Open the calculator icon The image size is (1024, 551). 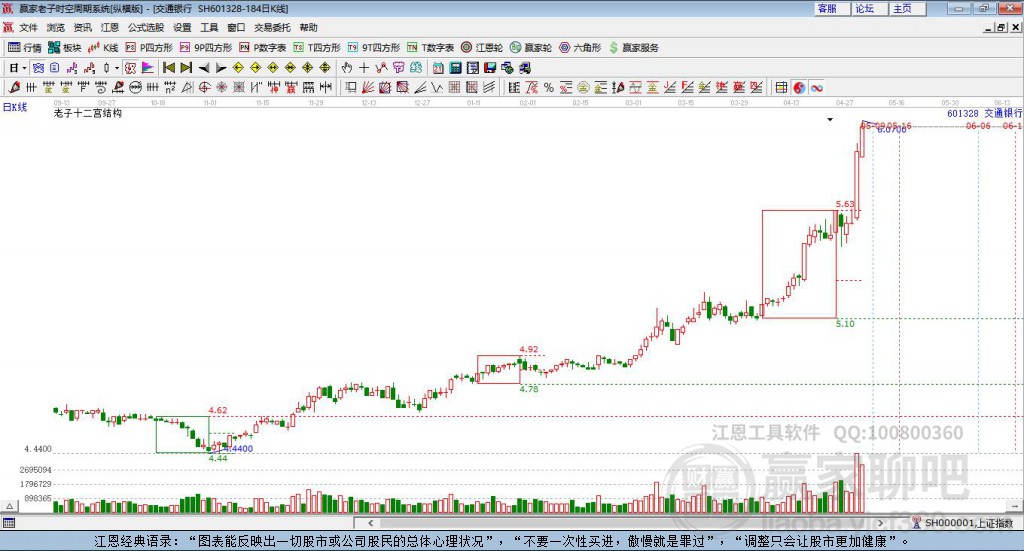(456, 68)
